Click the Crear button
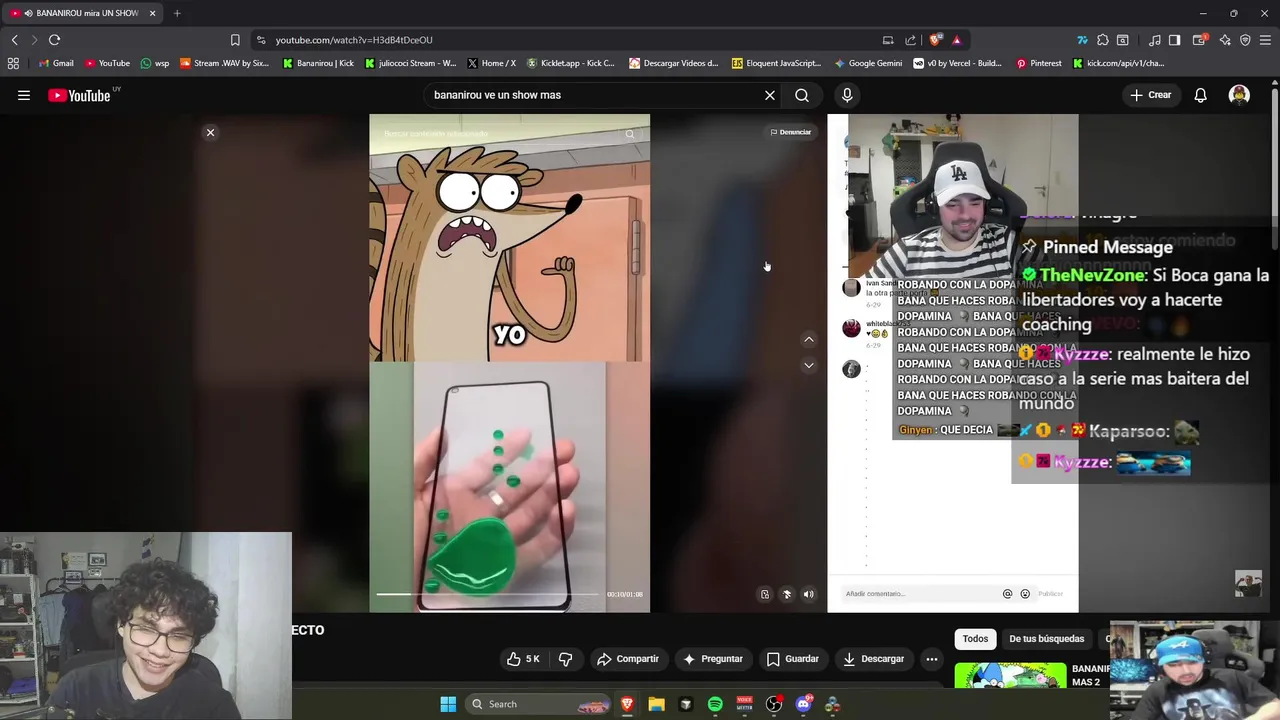Screen dimensions: 1280x720 click(1150, 95)
